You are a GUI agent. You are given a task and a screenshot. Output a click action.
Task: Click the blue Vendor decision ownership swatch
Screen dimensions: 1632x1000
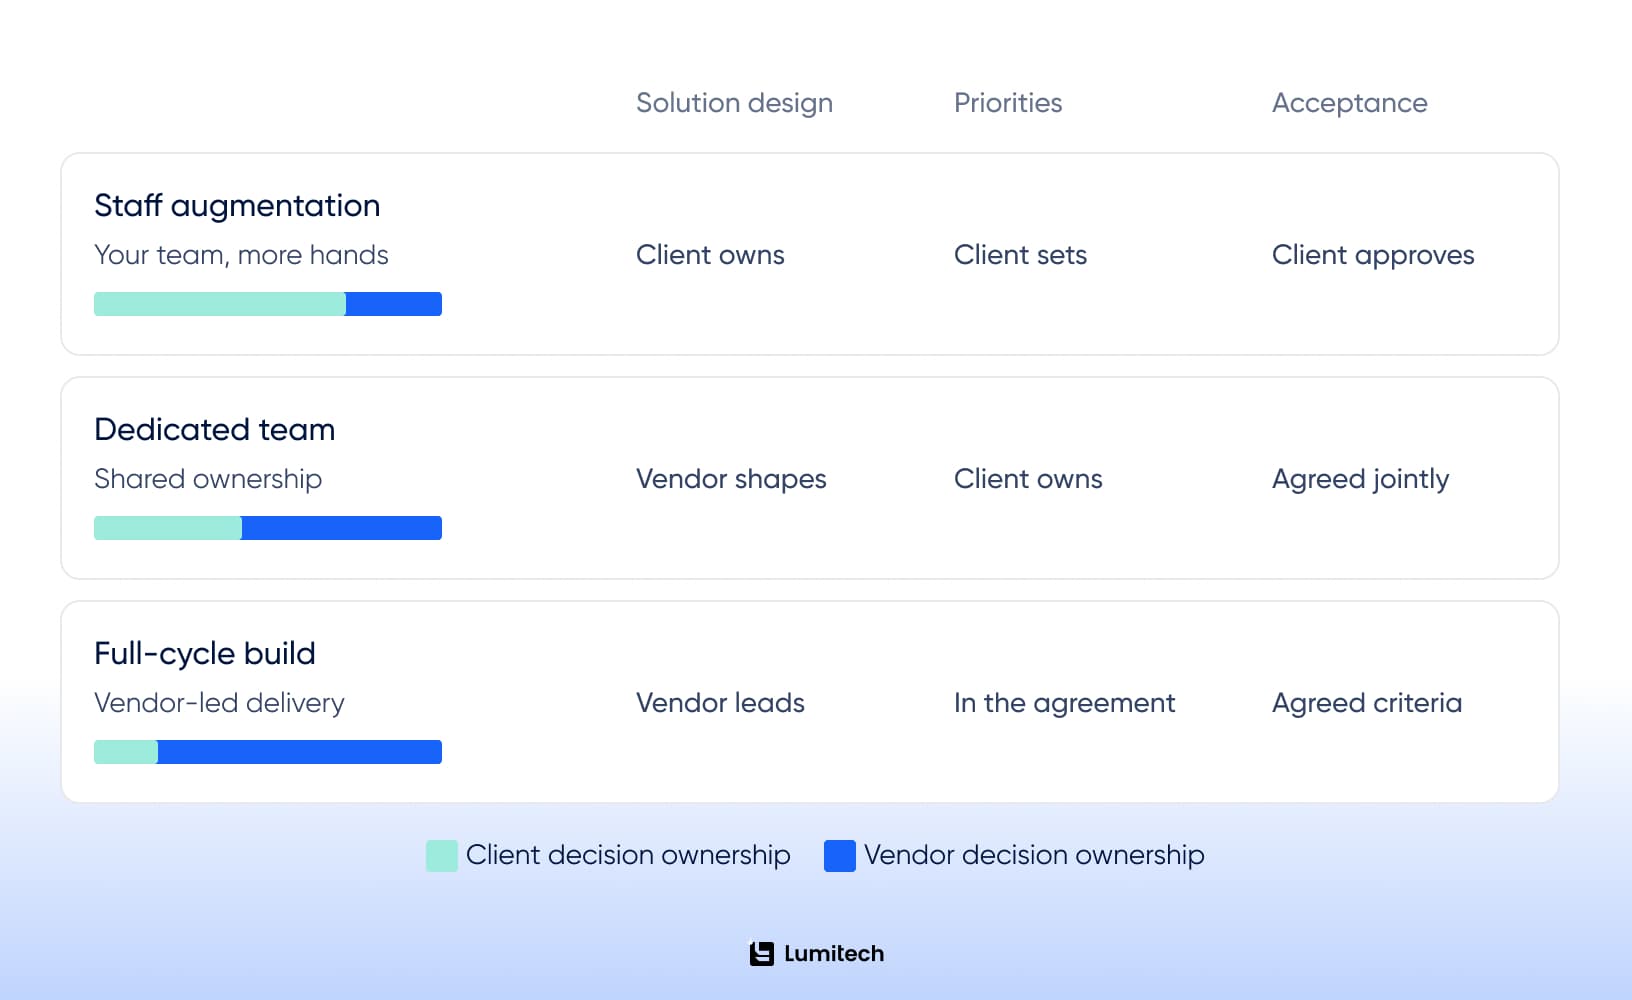pos(840,856)
